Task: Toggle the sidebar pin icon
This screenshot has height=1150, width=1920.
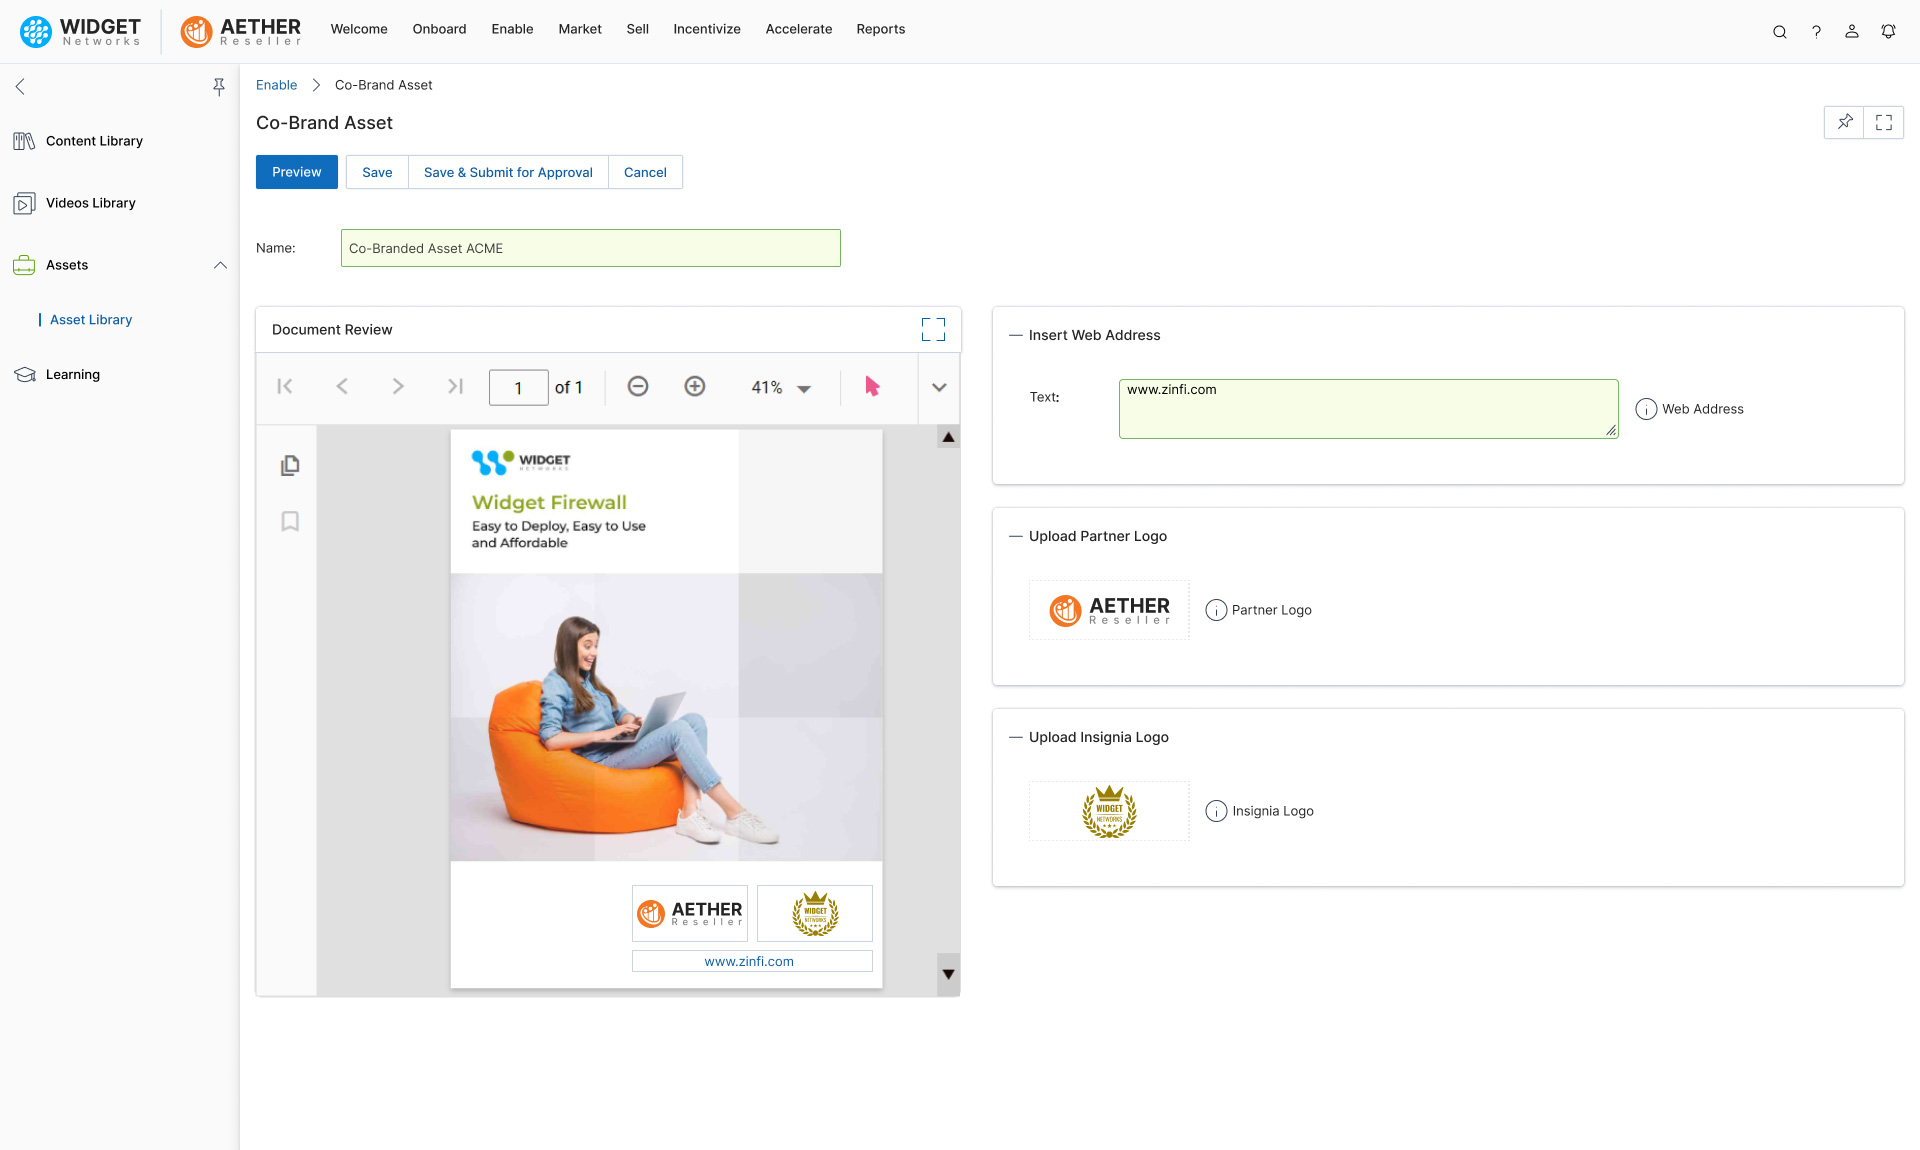Action: pyautogui.click(x=218, y=87)
